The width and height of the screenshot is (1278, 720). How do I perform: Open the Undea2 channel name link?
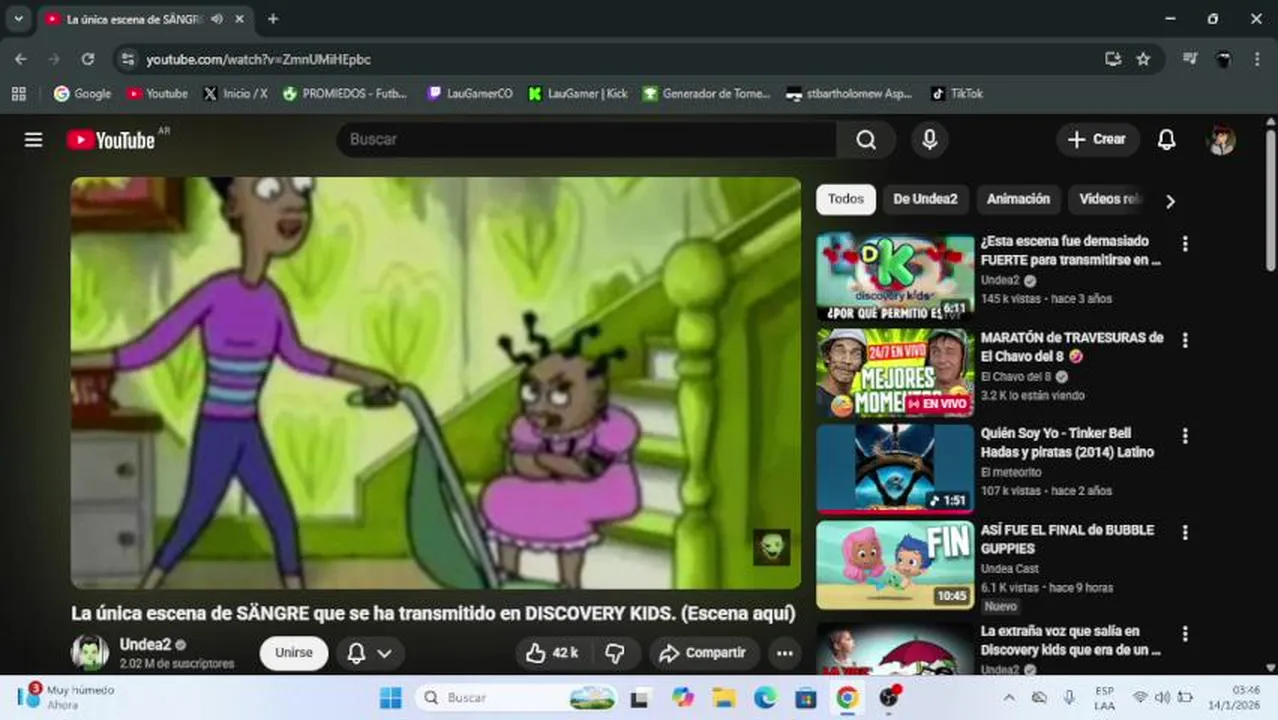146,645
